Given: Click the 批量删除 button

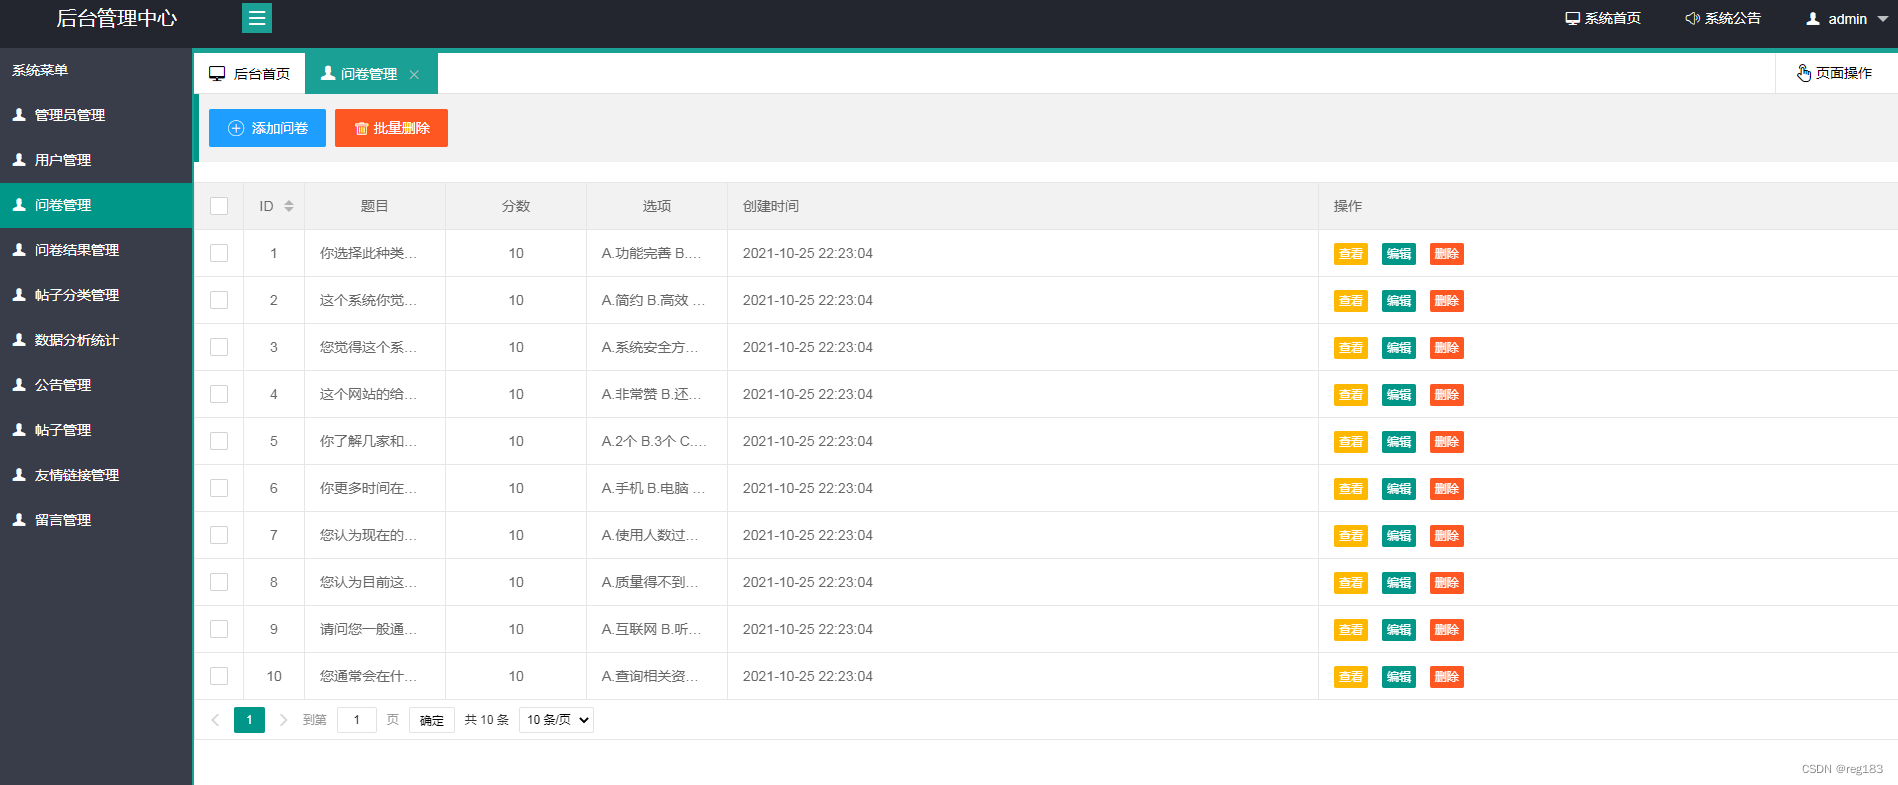Looking at the screenshot, I should click(x=391, y=128).
